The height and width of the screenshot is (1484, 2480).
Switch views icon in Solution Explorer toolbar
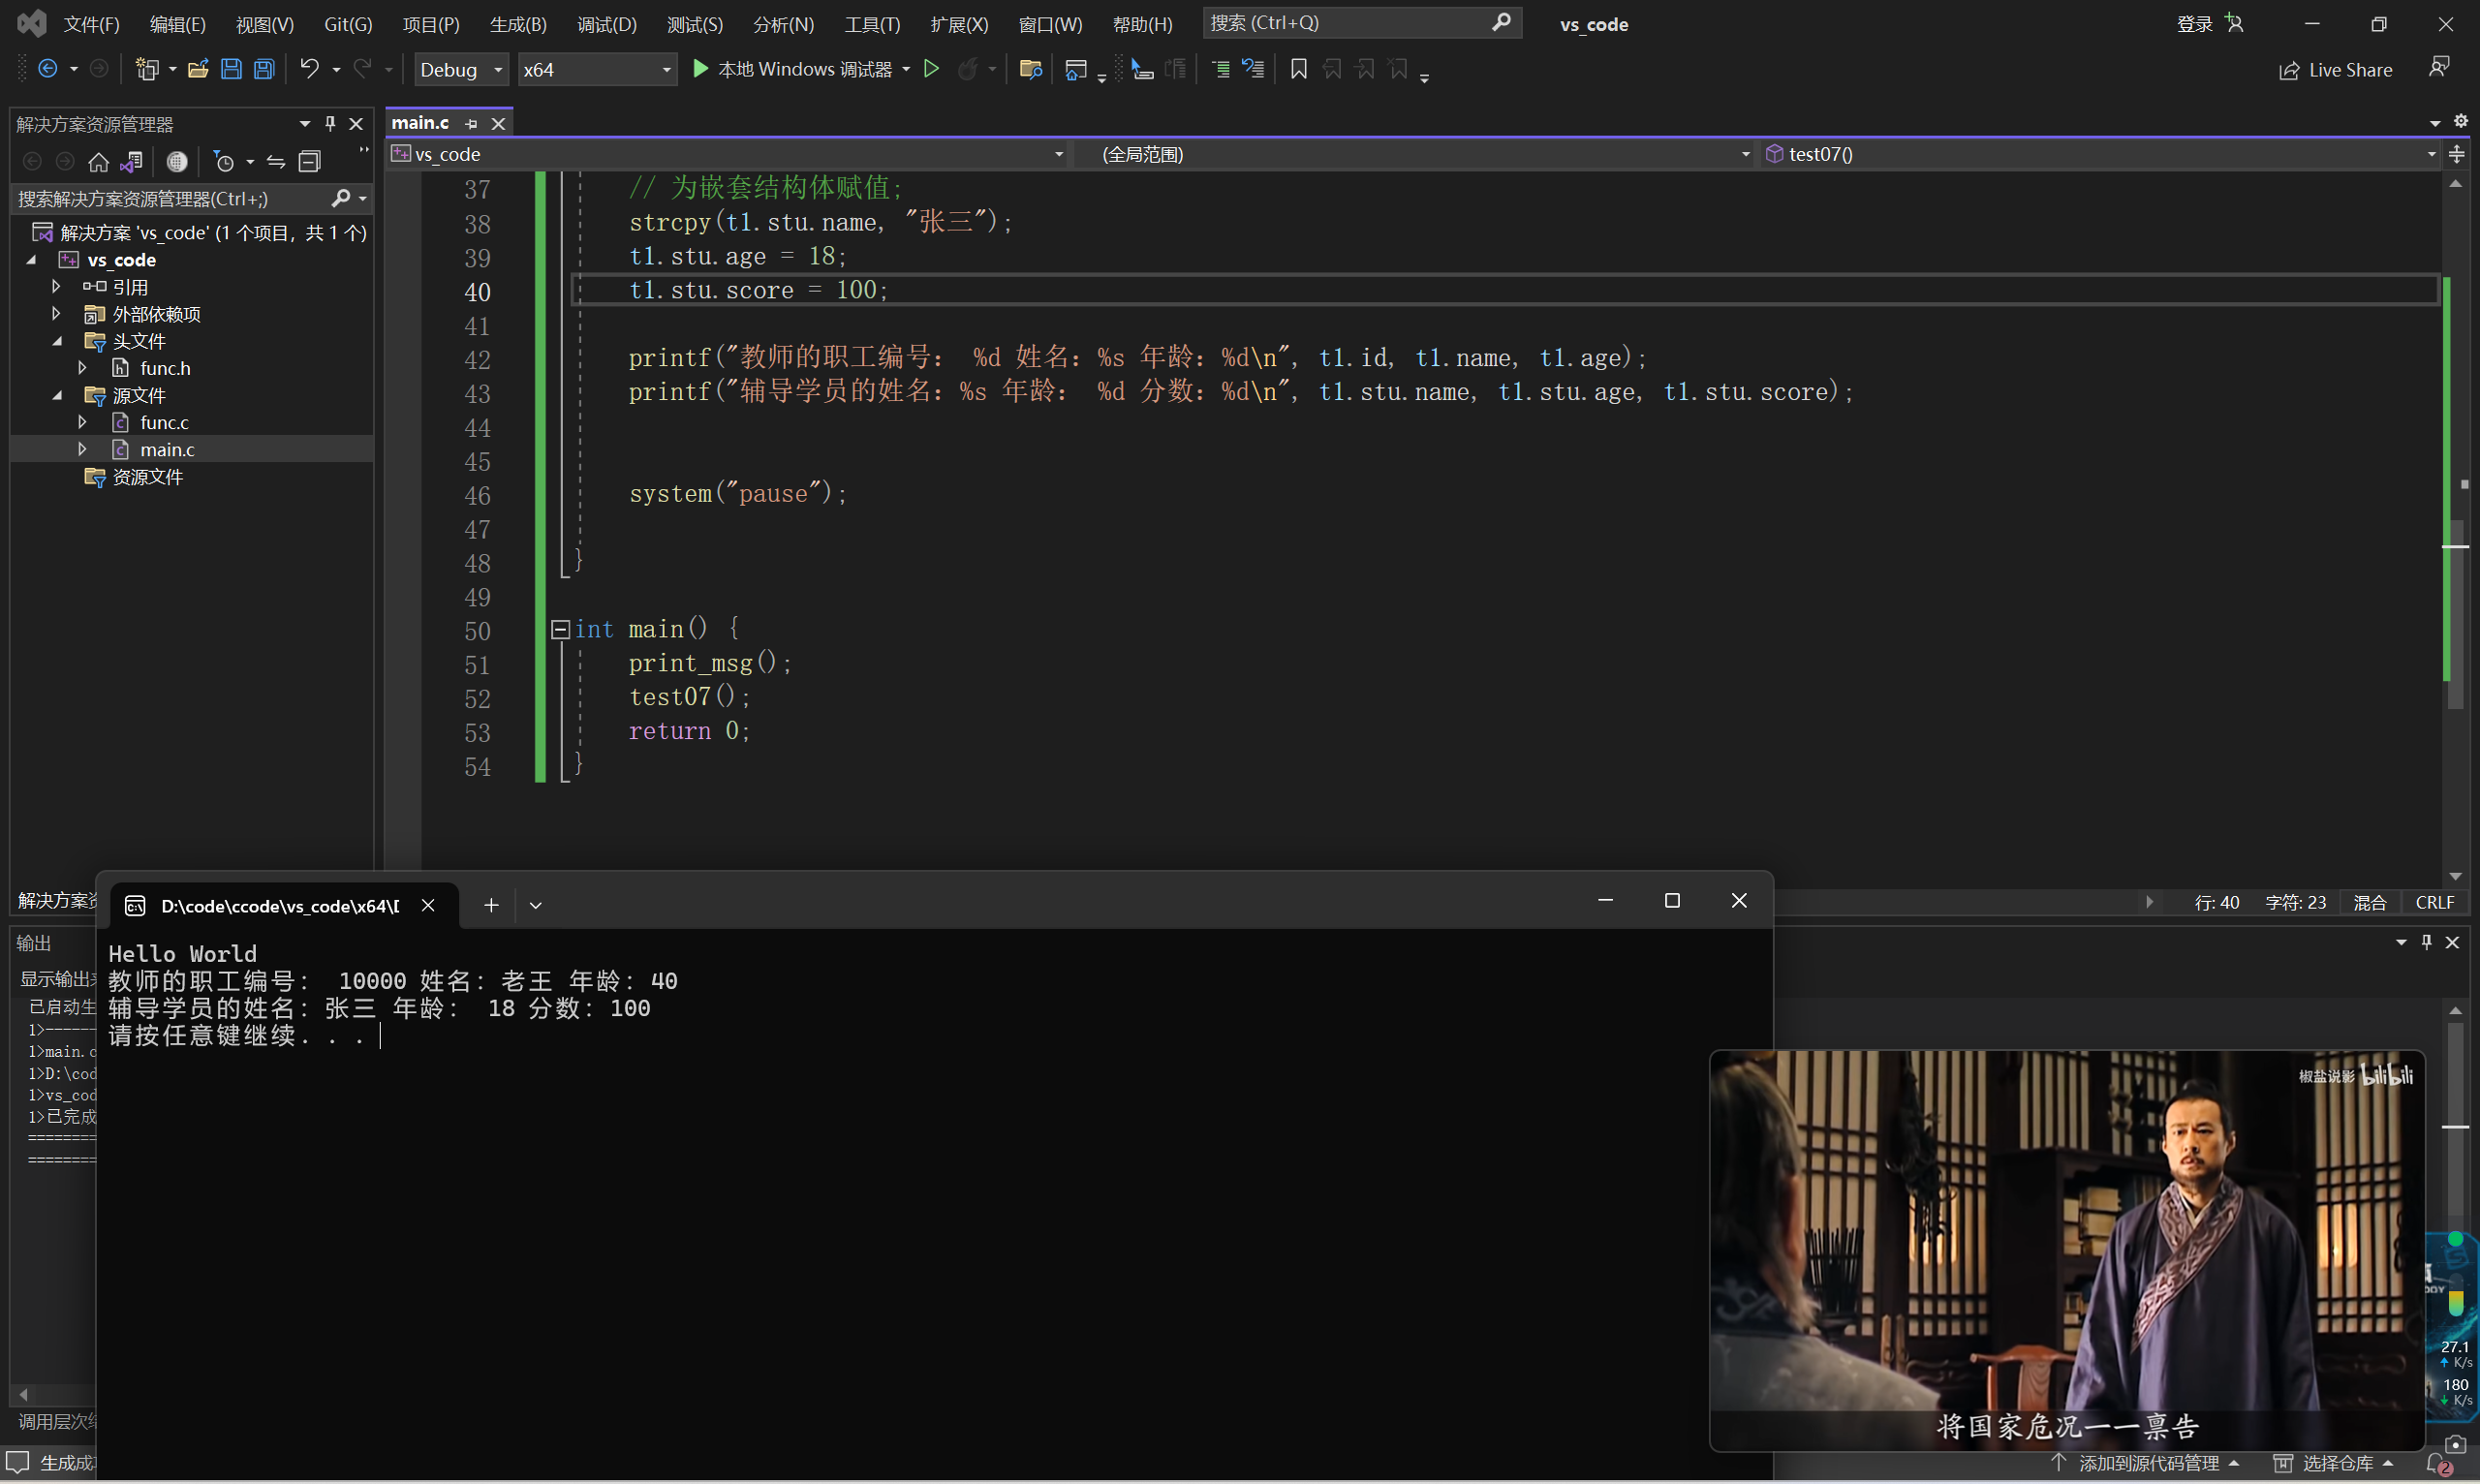[x=131, y=162]
